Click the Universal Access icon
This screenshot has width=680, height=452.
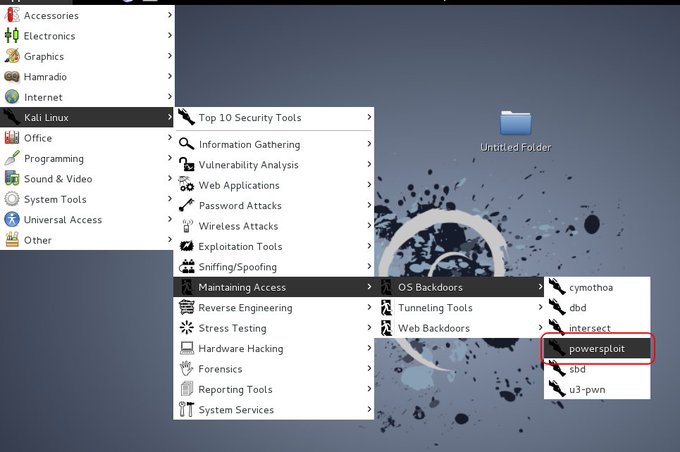12,219
